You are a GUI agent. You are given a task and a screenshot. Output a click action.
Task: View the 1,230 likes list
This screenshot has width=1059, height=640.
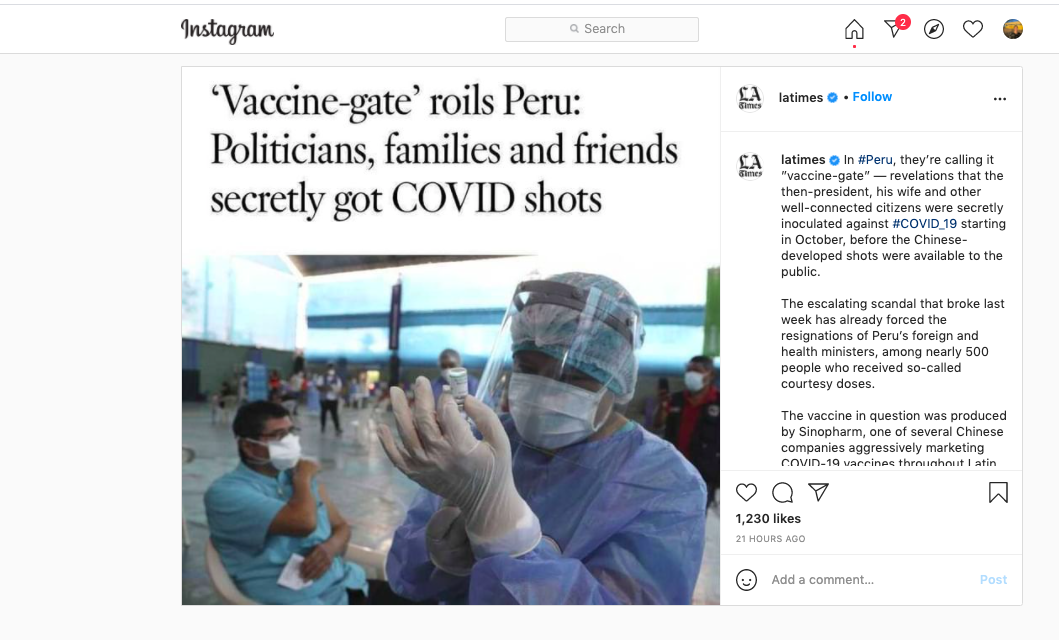[x=768, y=519]
